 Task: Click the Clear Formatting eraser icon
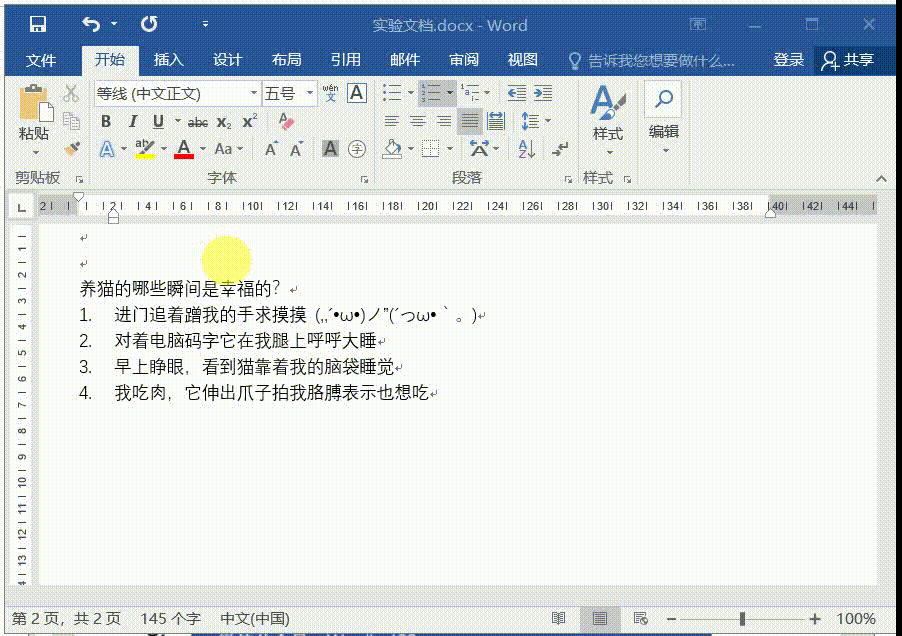tap(286, 122)
